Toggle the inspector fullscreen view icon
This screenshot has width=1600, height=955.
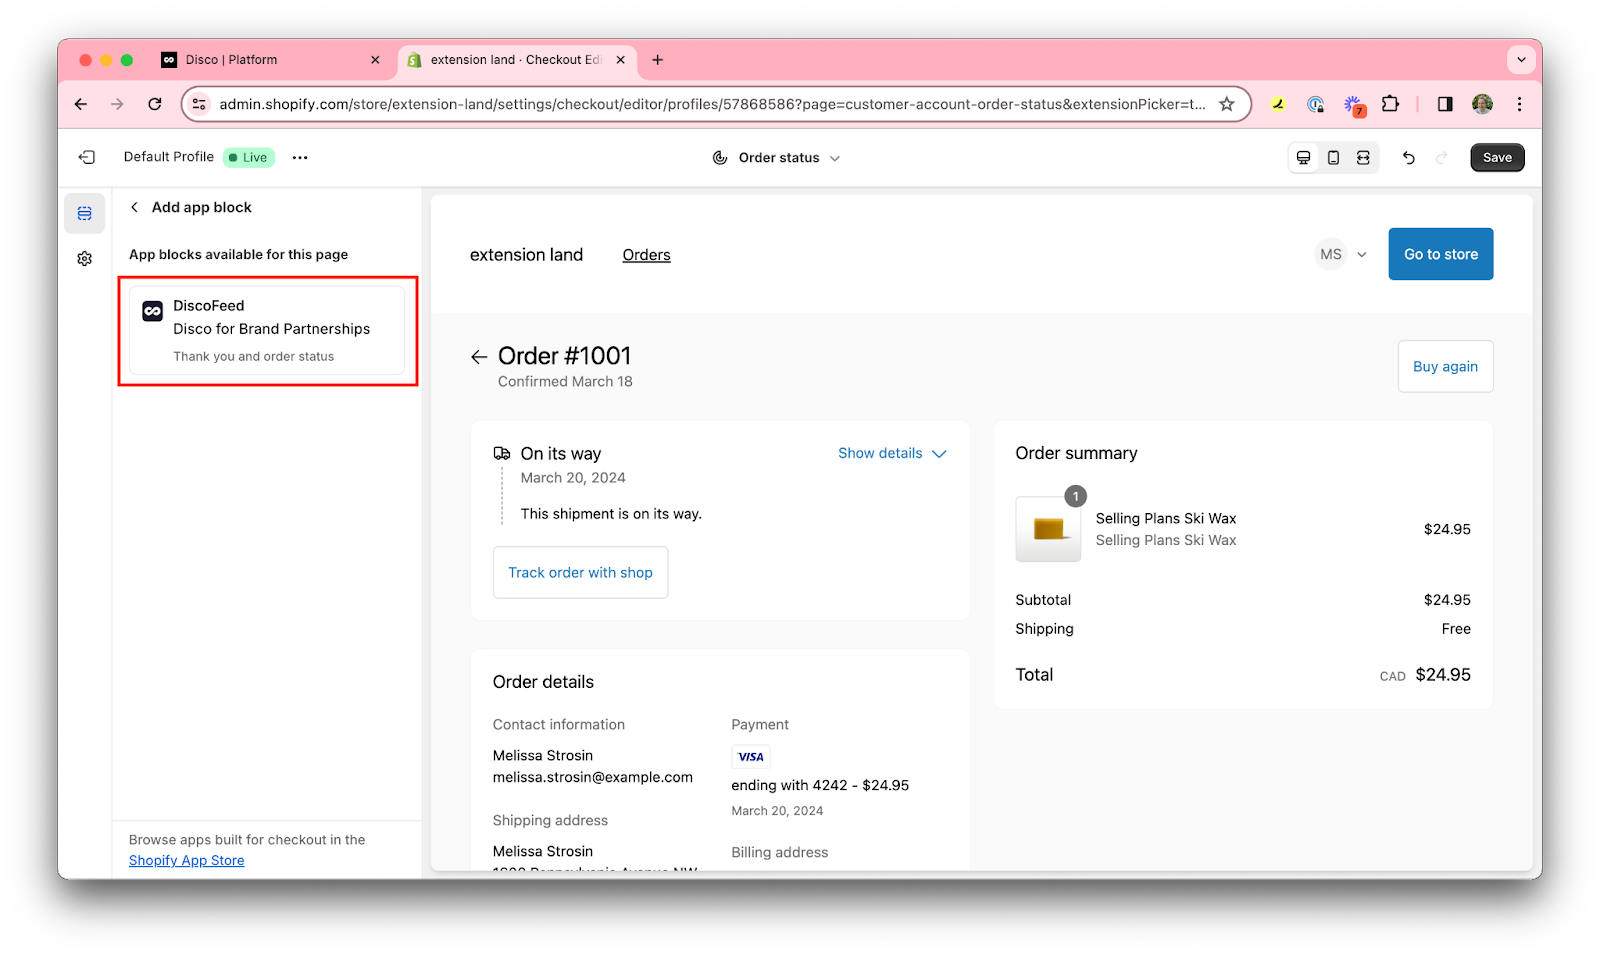(x=1363, y=158)
